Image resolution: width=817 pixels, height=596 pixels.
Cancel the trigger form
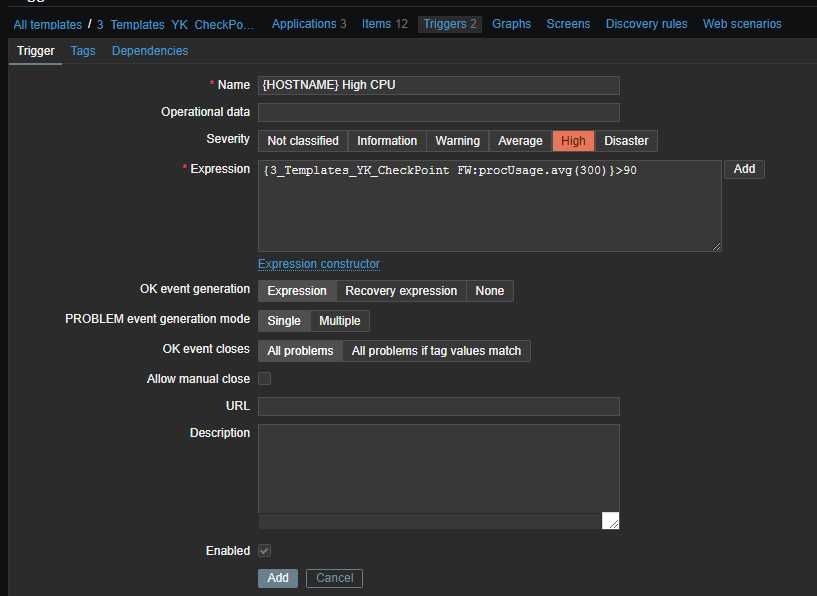click(x=335, y=578)
